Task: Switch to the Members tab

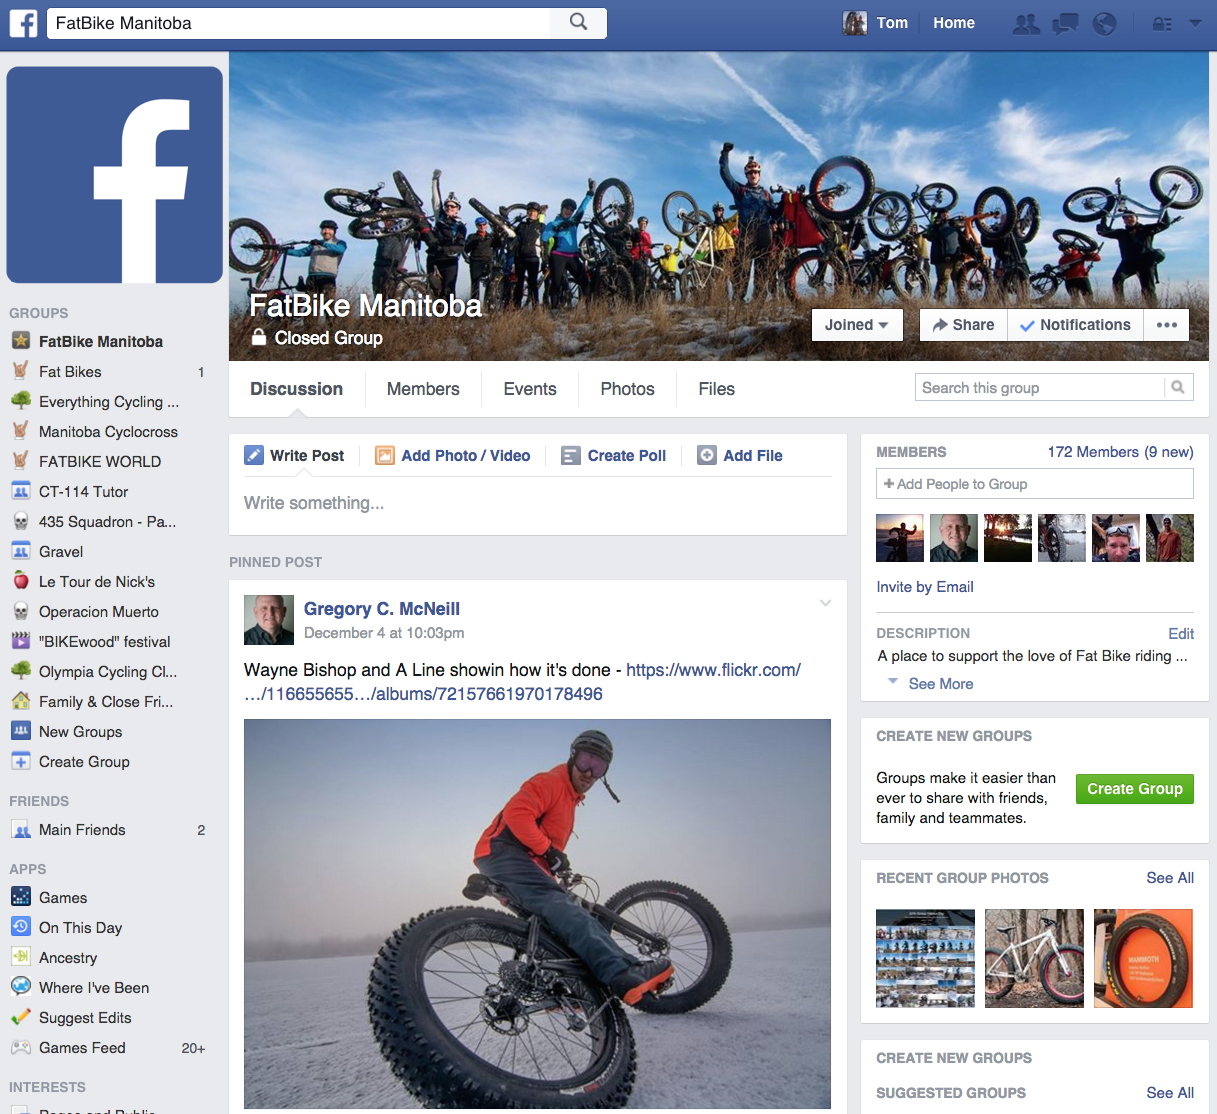Action: pyautogui.click(x=423, y=389)
